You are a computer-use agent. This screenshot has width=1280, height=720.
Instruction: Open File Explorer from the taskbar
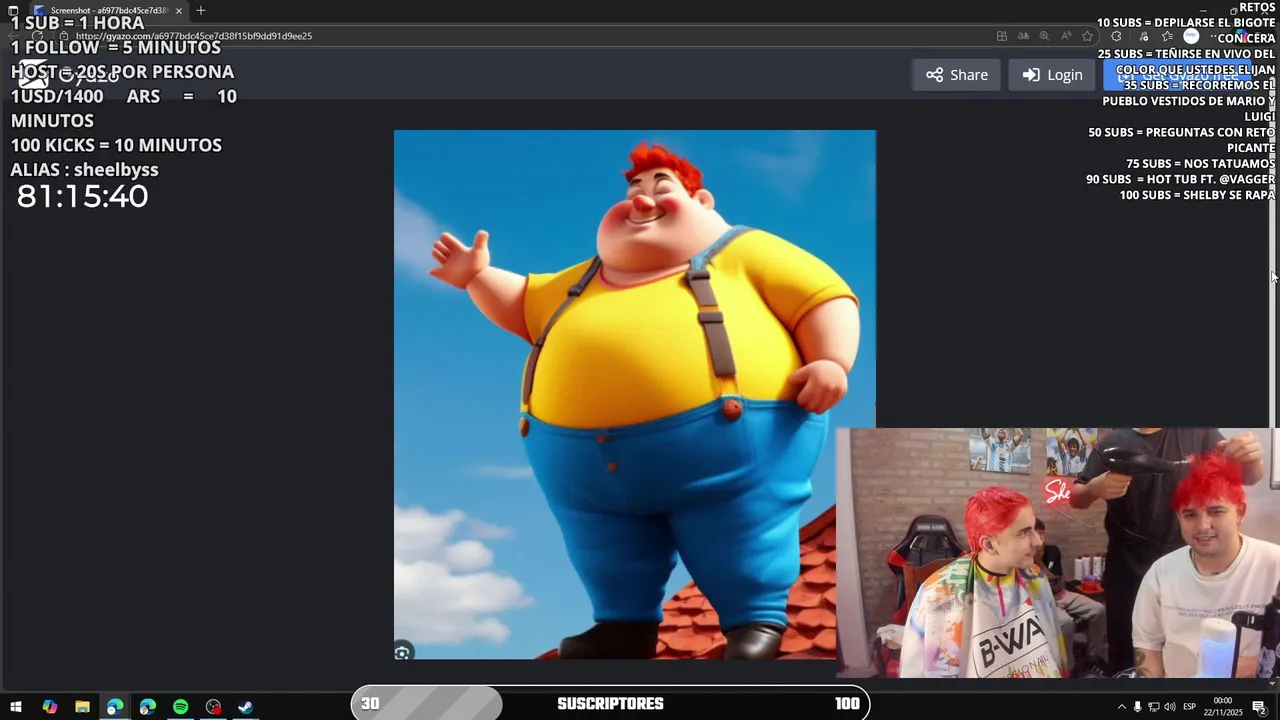click(82, 707)
